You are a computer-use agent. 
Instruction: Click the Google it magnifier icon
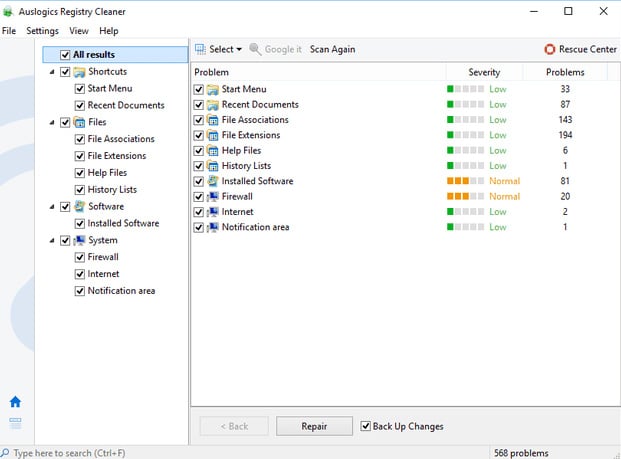click(x=255, y=50)
